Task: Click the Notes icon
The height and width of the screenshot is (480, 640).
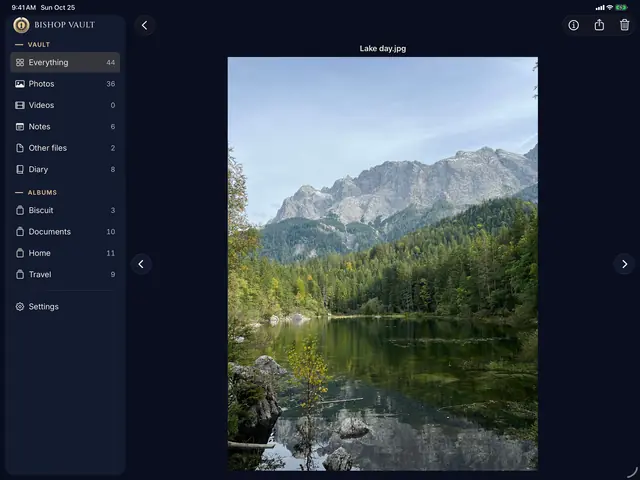Action: 20,127
